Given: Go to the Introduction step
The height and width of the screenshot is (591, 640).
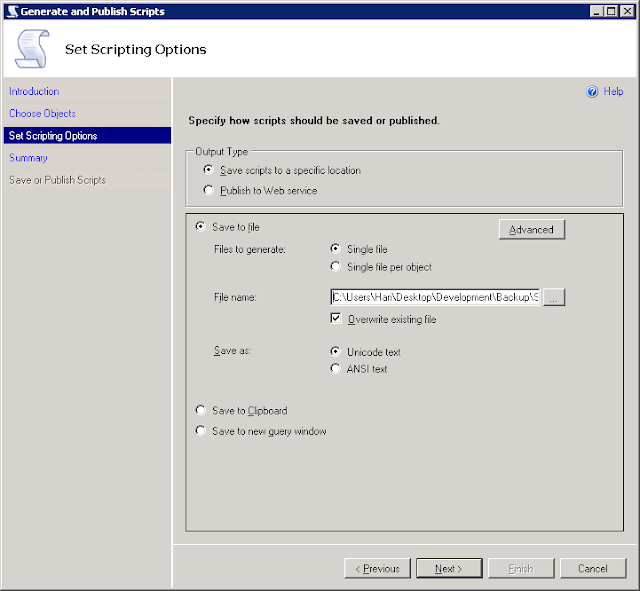Looking at the screenshot, I should [x=34, y=91].
